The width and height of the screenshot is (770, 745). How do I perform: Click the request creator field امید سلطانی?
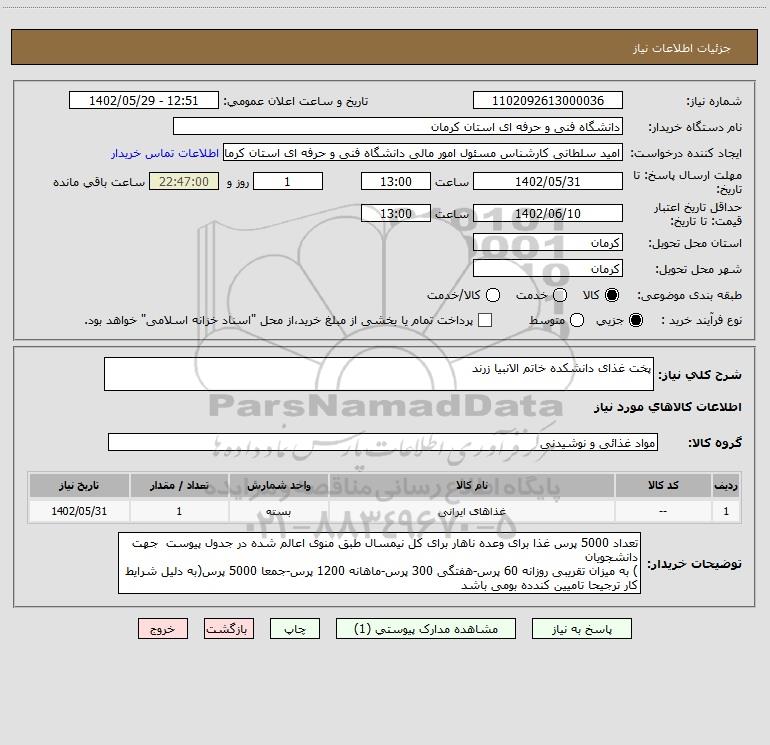423,153
